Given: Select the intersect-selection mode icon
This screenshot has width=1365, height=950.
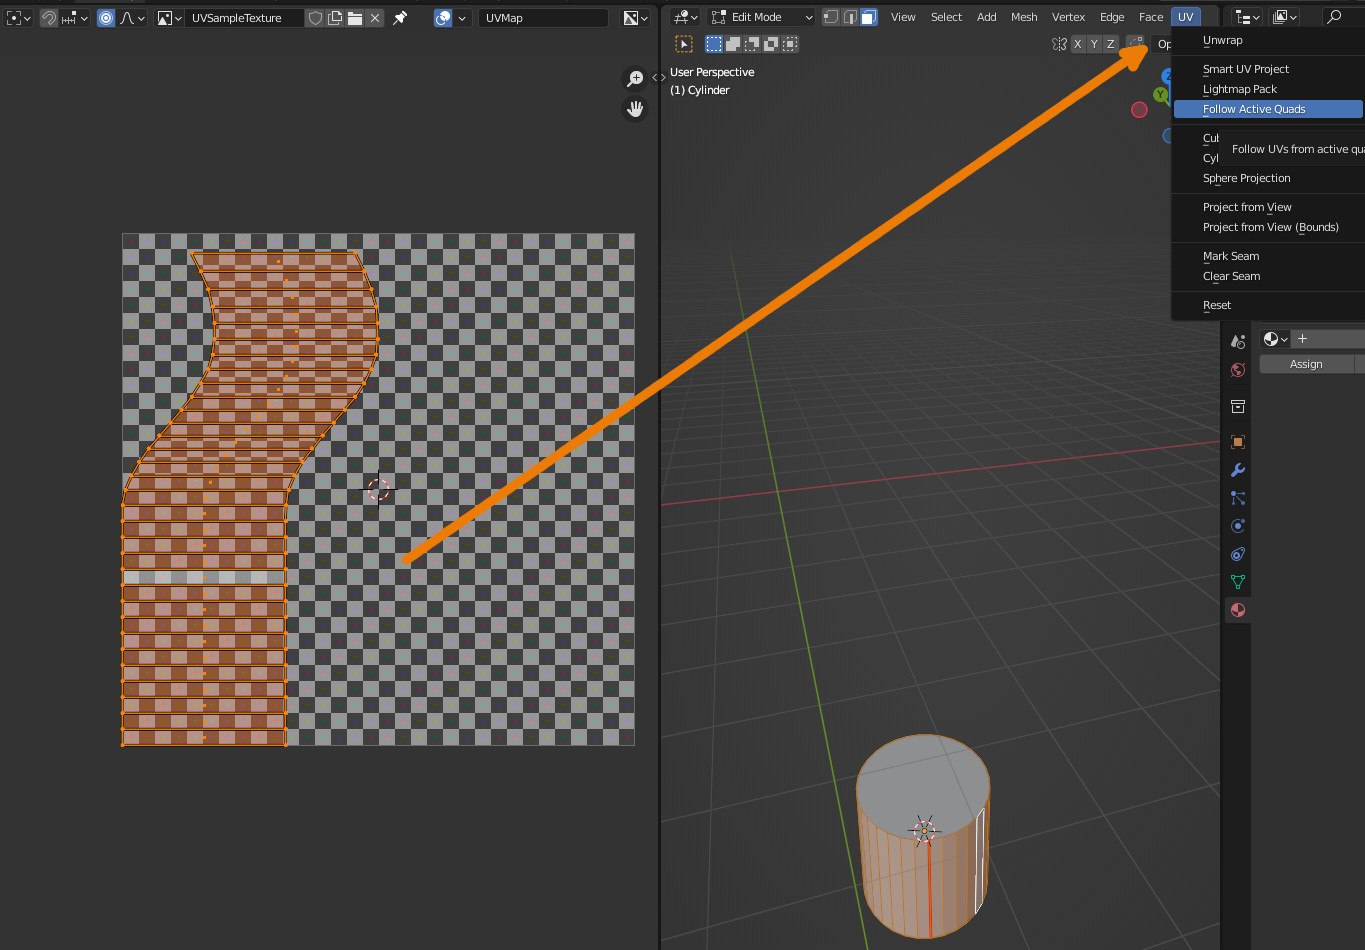Looking at the screenshot, I should pyautogui.click(x=790, y=44).
